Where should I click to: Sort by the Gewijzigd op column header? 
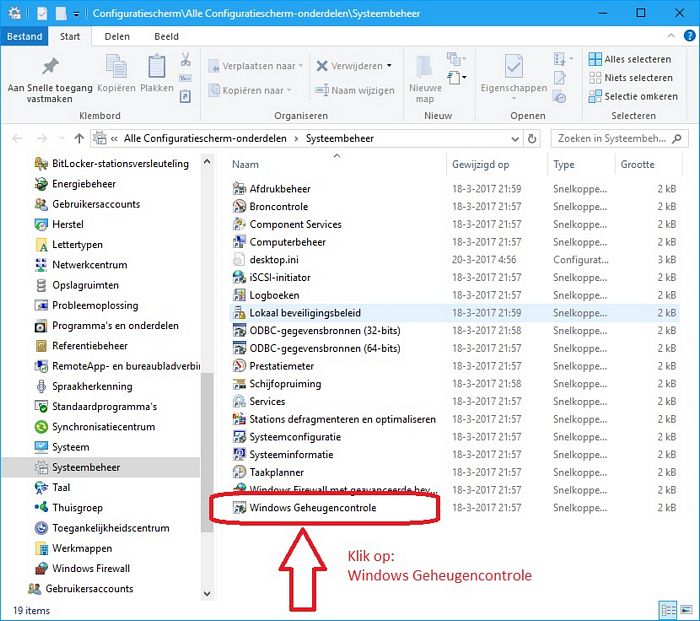pos(480,164)
